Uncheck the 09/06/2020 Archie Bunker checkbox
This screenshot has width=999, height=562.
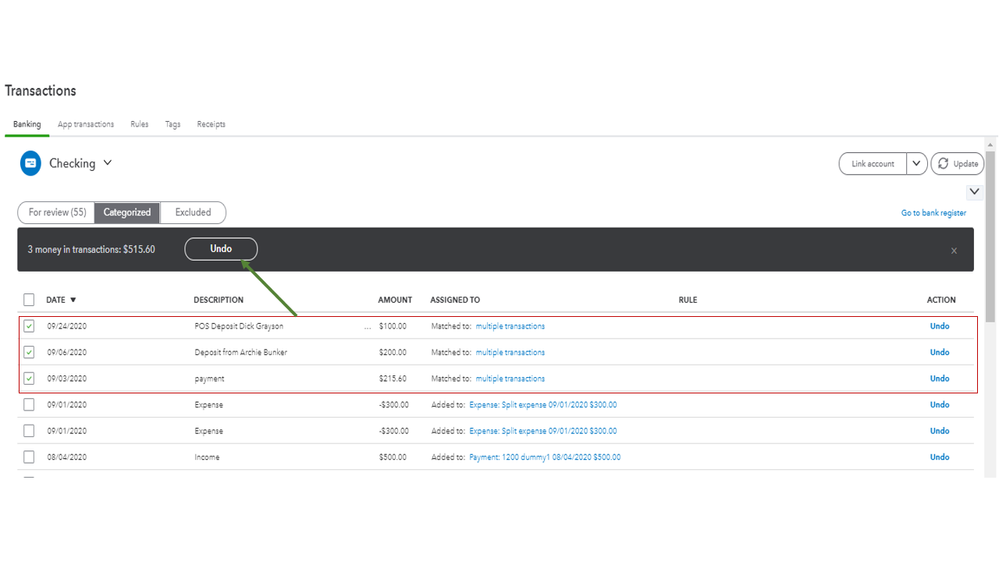click(x=29, y=352)
